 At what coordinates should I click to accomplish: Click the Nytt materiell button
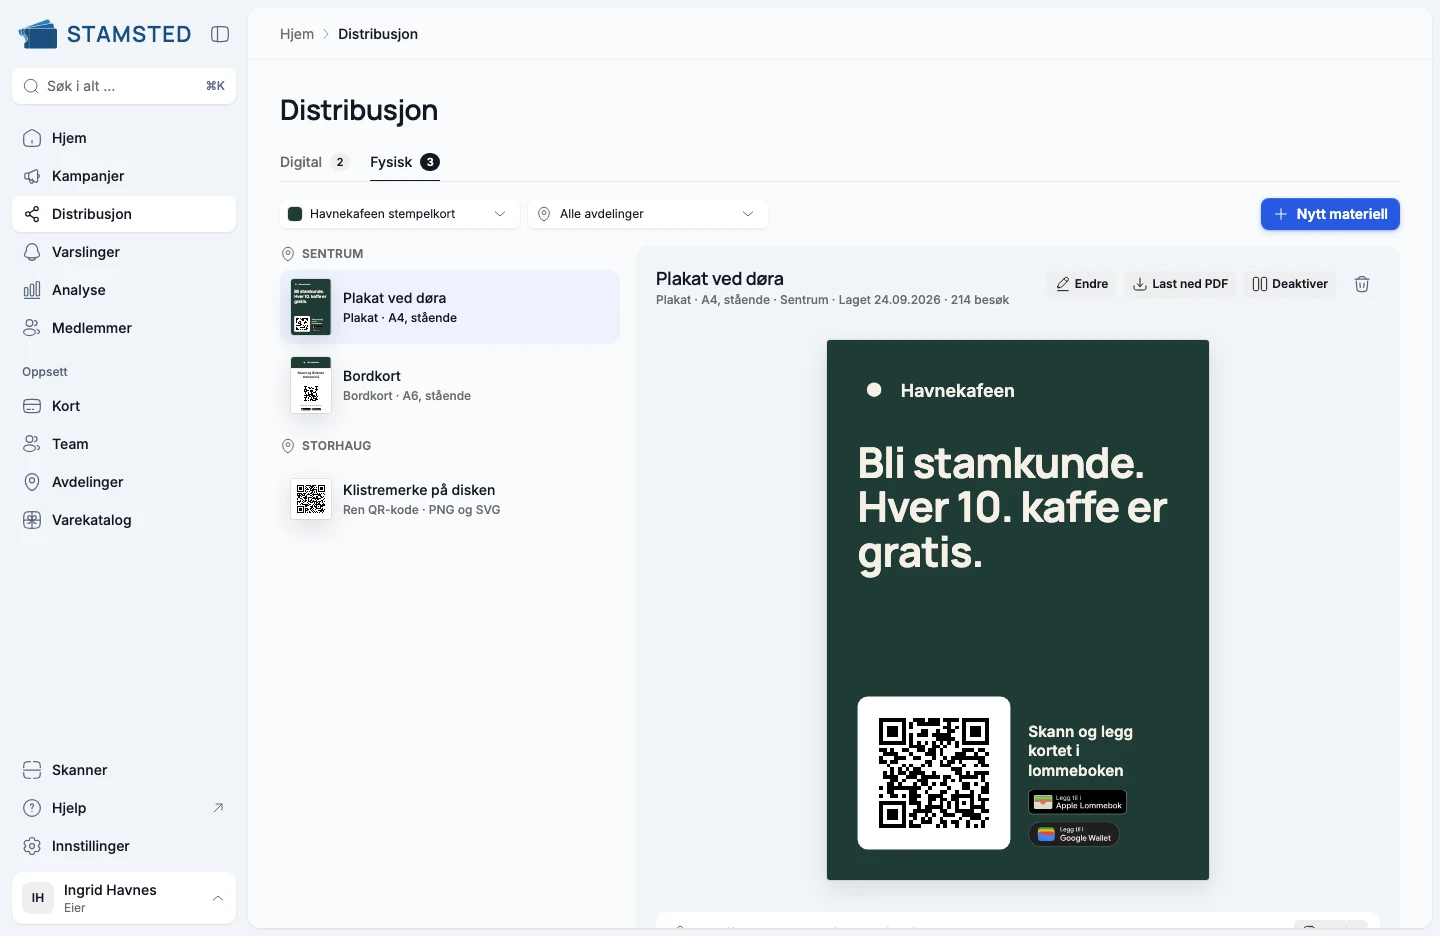pyautogui.click(x=1330, y=214)
